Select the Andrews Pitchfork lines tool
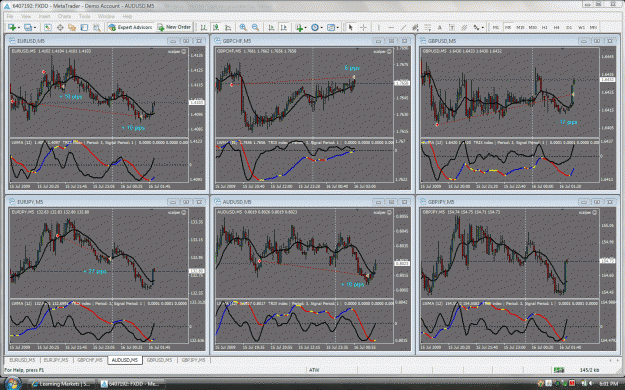This screenshot has width=625, height=390. tap(464, 27)
